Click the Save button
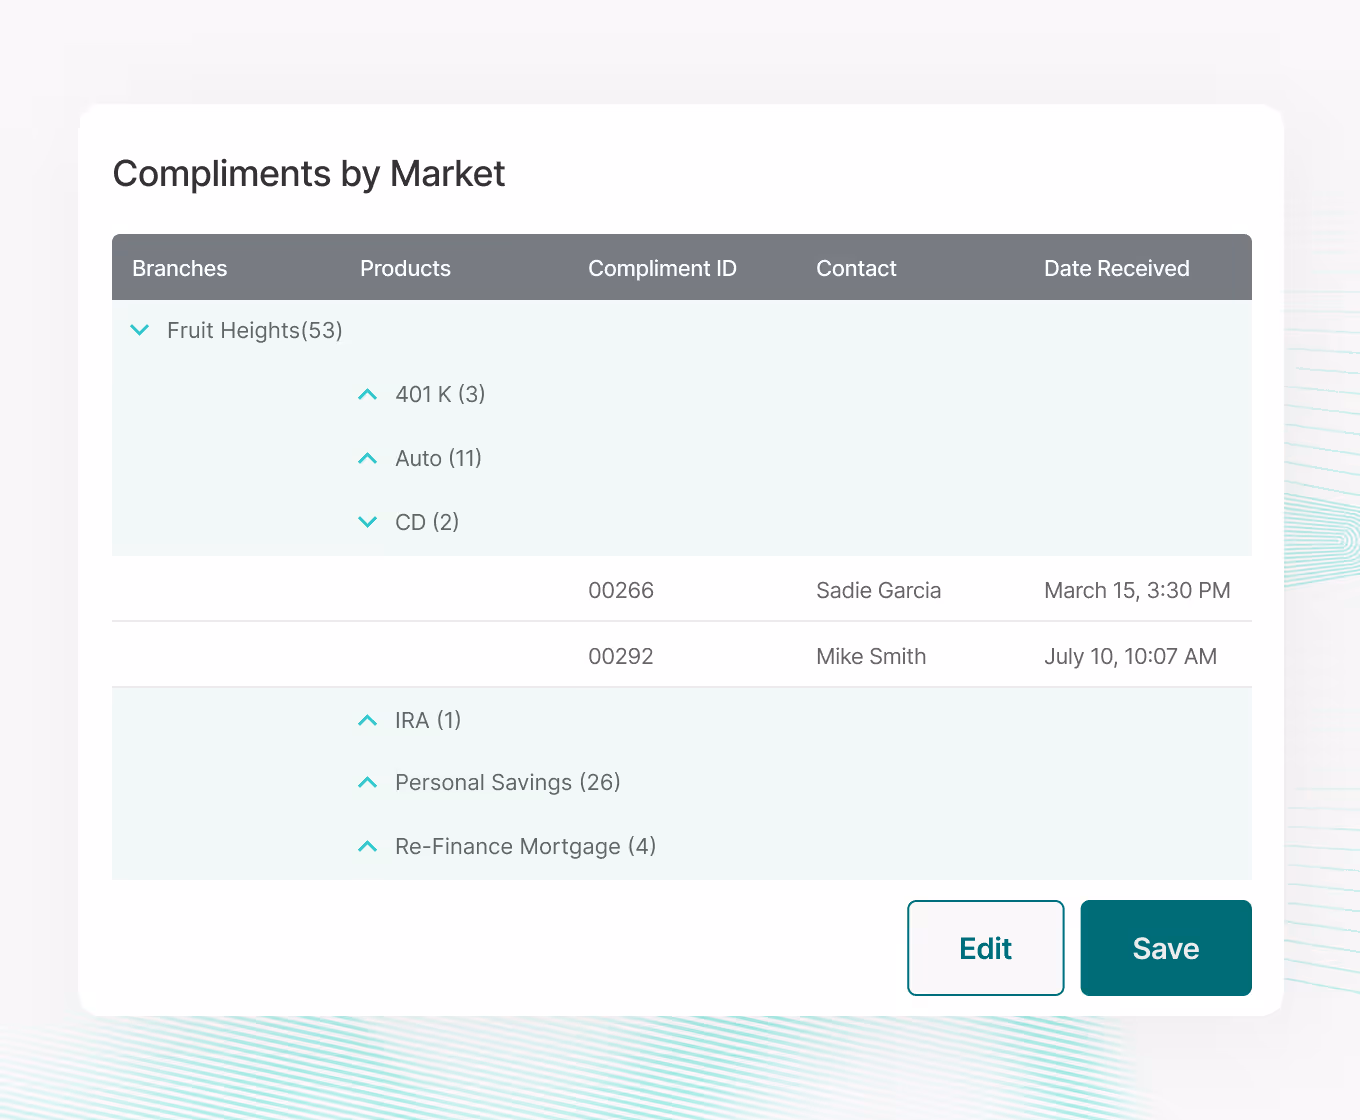The height and width of the screenshot is (1120, 1360). point(1166,948)
